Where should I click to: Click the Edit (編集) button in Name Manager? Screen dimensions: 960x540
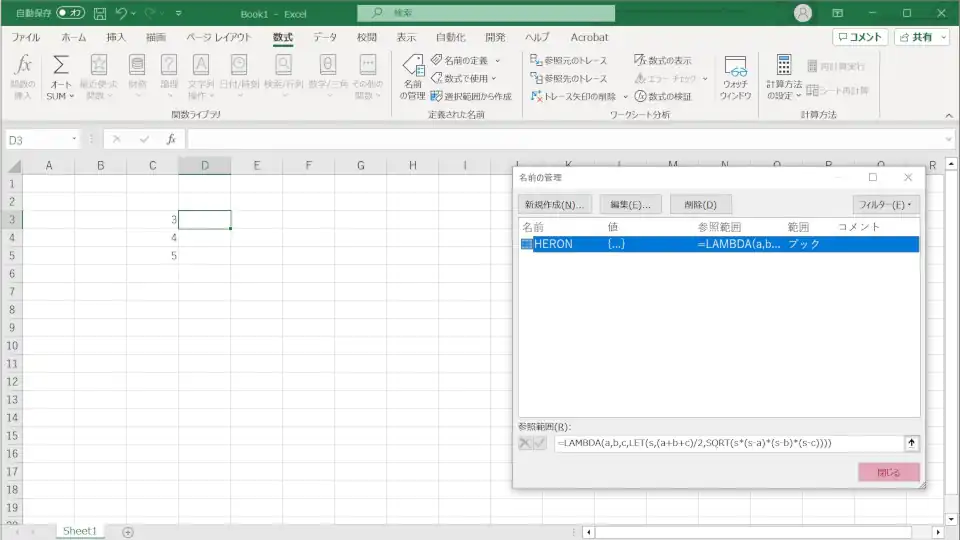(x=631, y=204)
